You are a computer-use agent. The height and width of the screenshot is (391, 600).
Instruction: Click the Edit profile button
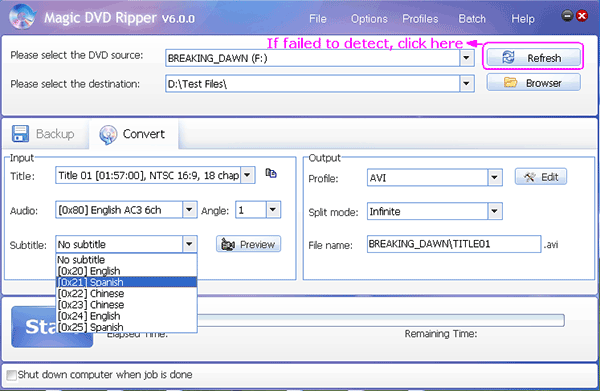541,177
